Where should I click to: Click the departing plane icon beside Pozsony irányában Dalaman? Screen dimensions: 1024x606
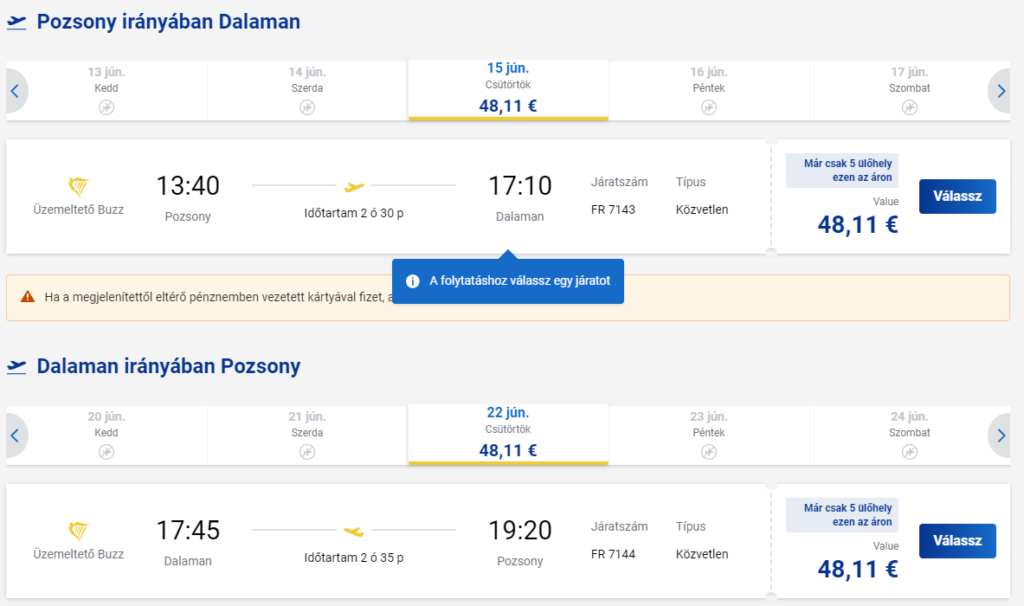tap(16, 22)
